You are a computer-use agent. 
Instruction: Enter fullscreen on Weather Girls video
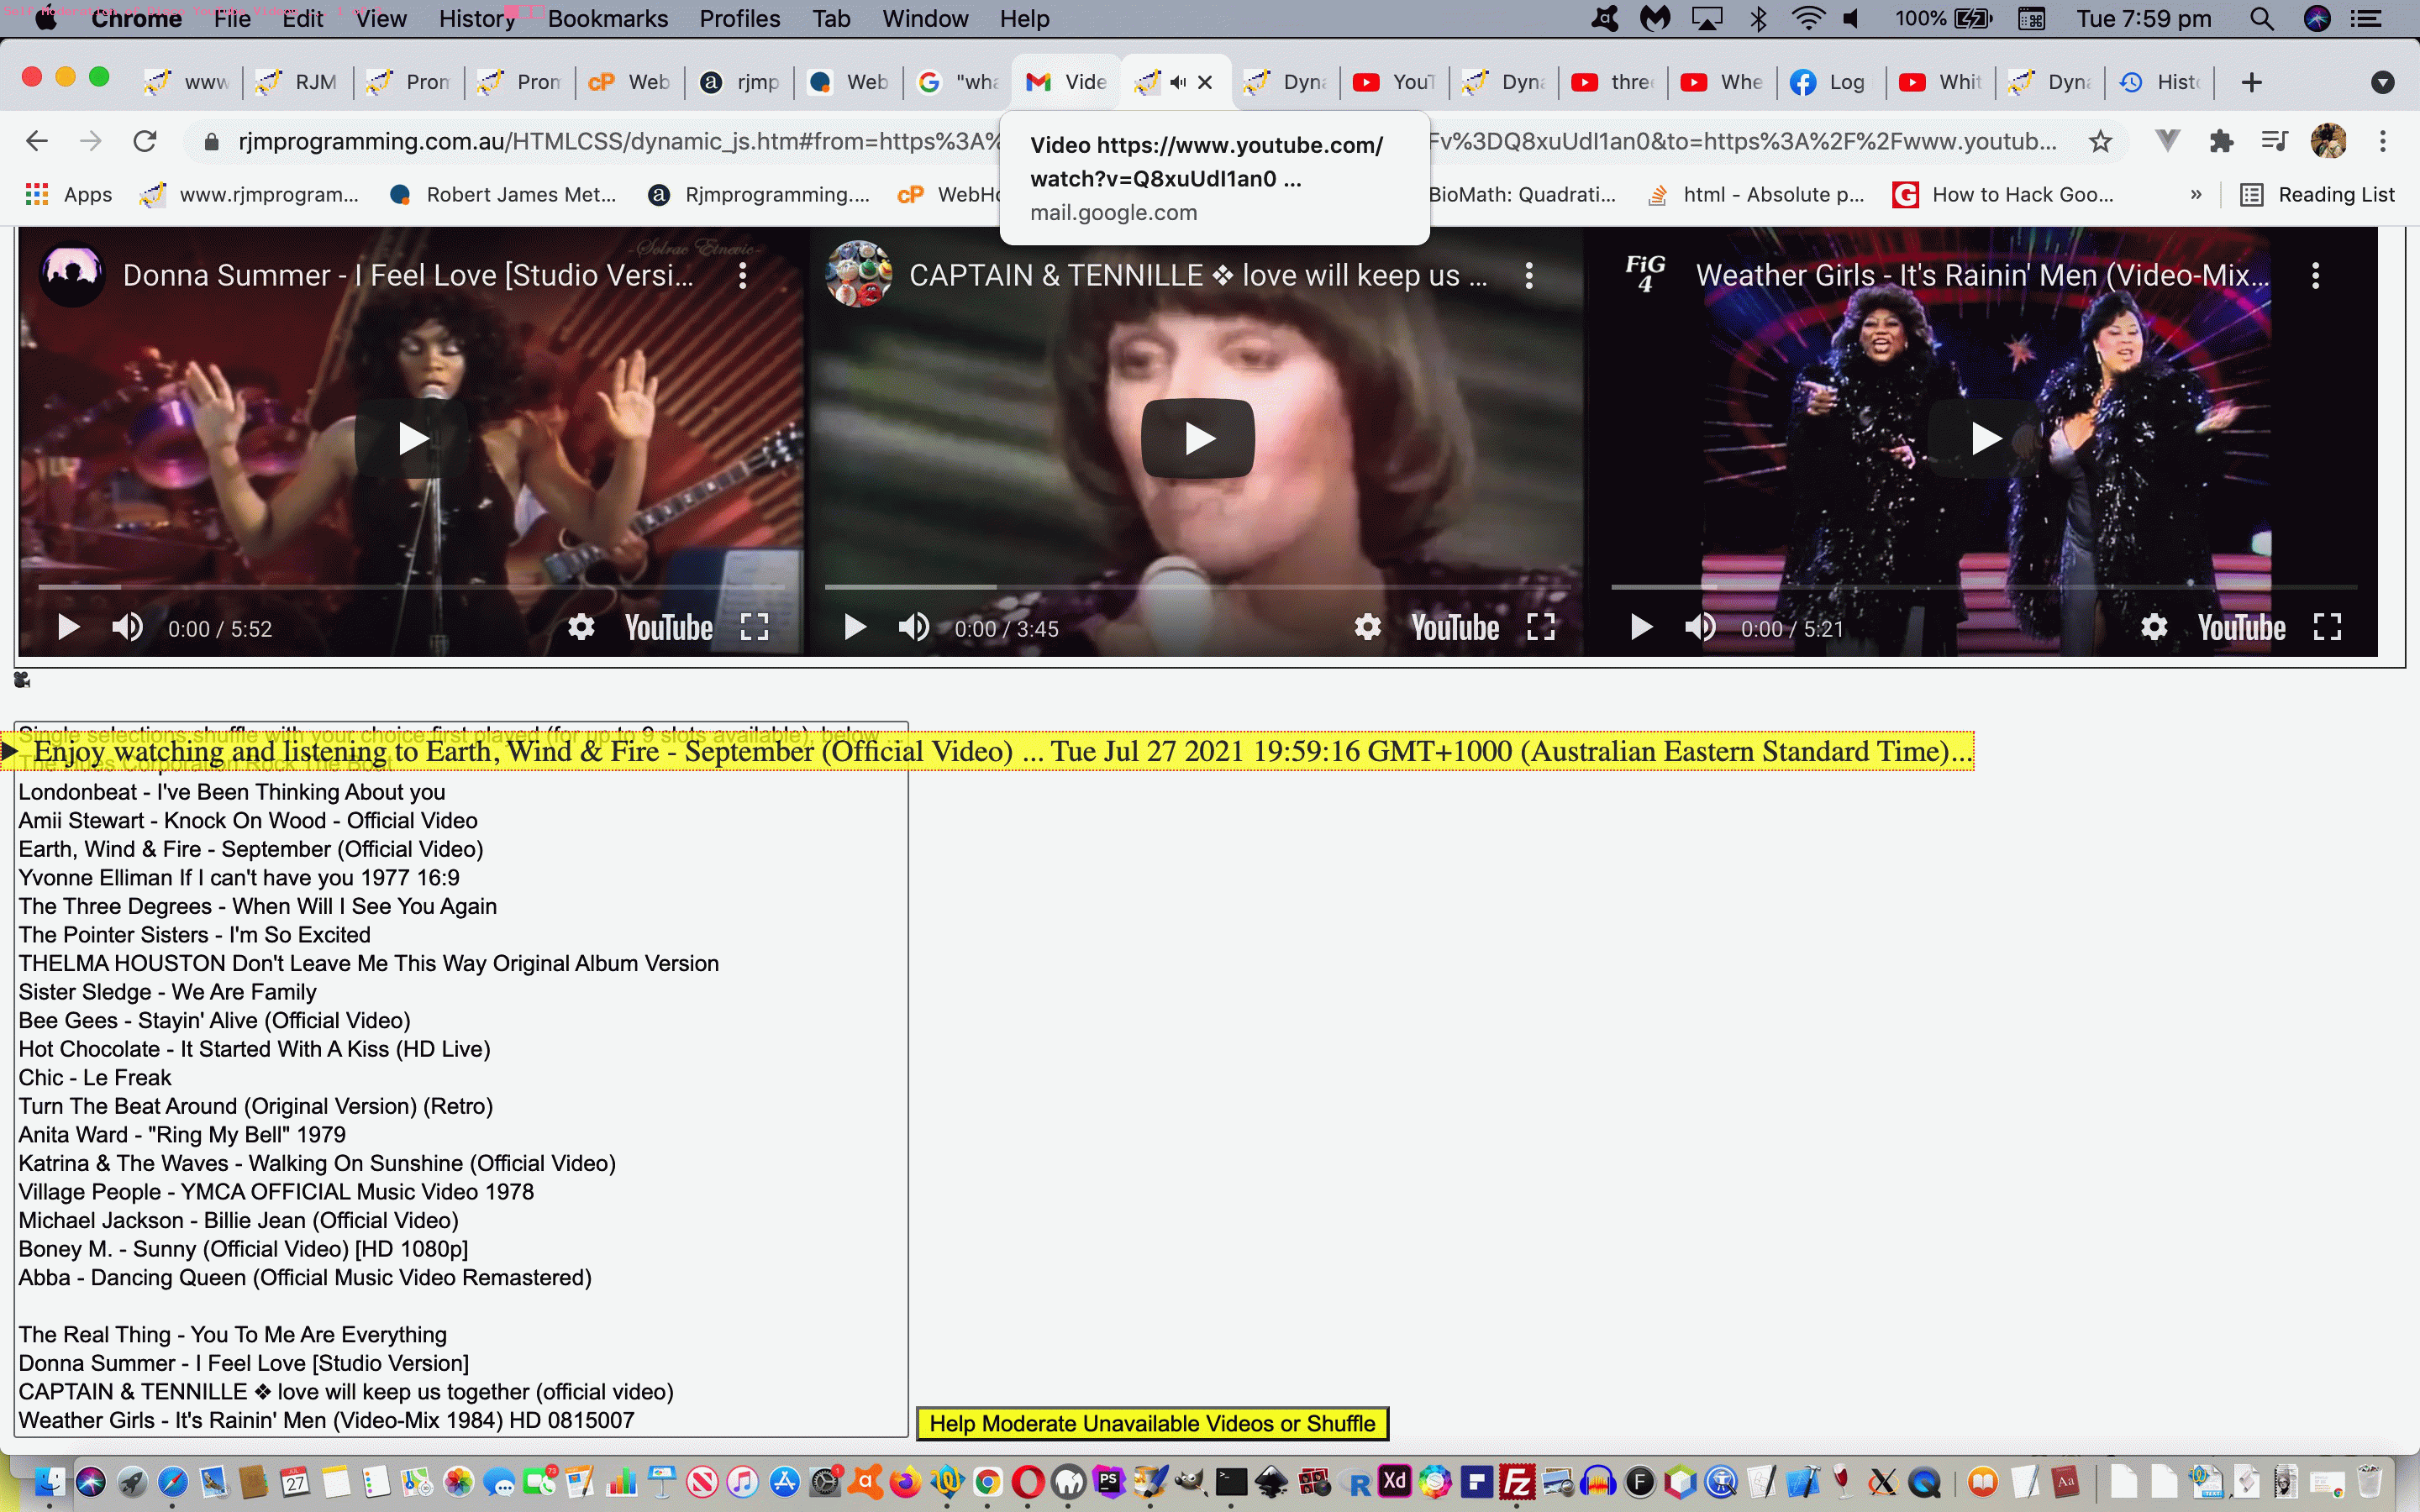click(2327, 627)
